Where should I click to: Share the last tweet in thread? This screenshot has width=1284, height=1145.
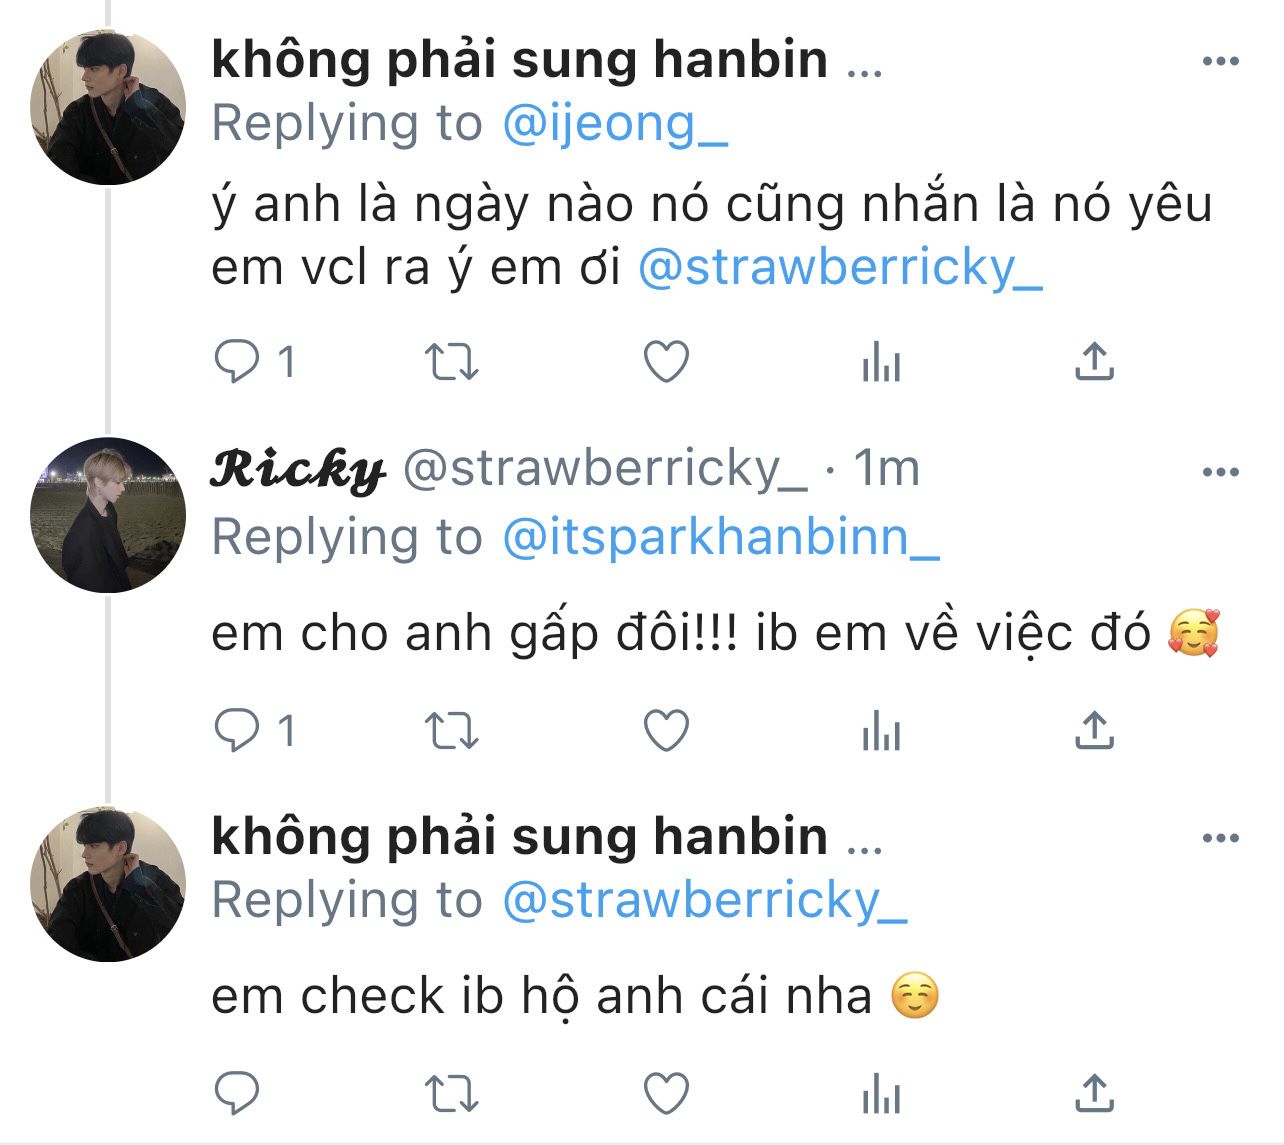1095,1094
